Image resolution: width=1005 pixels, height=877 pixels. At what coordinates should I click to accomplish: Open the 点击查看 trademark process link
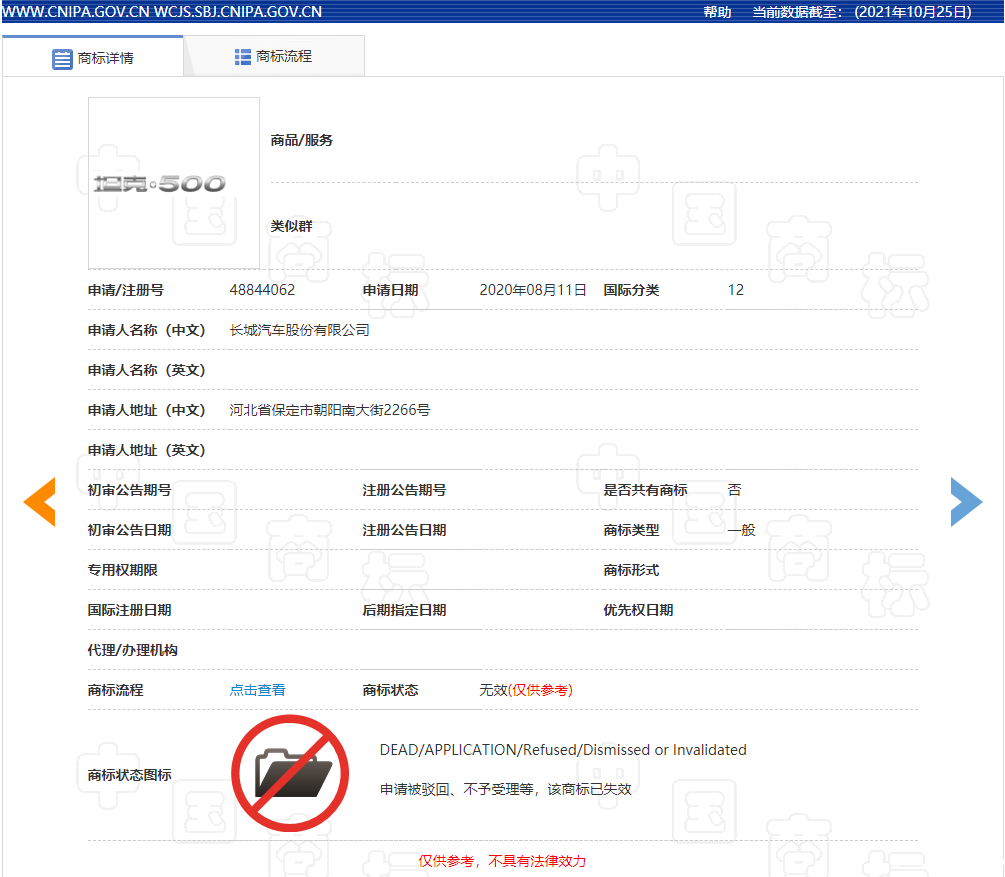tap(257, 690)
